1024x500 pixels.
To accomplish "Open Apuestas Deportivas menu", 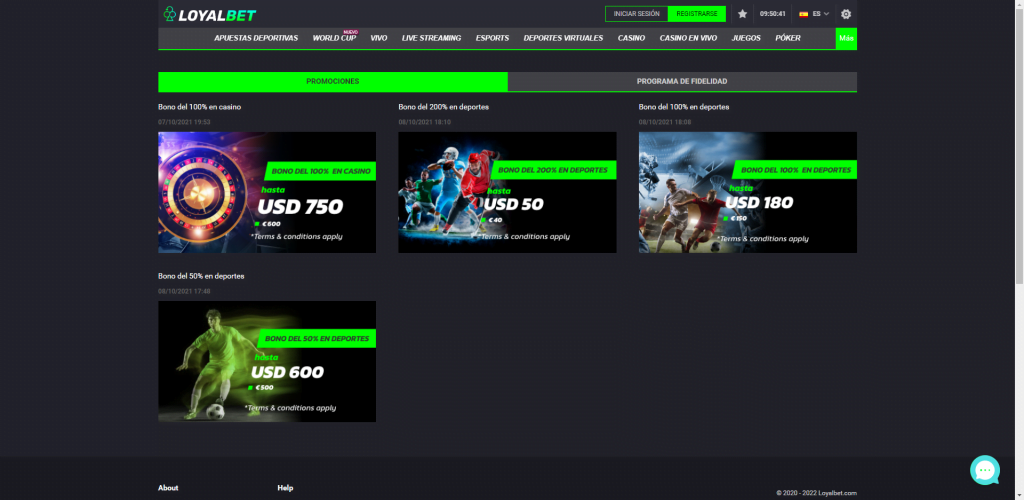I will click(256, 38).
